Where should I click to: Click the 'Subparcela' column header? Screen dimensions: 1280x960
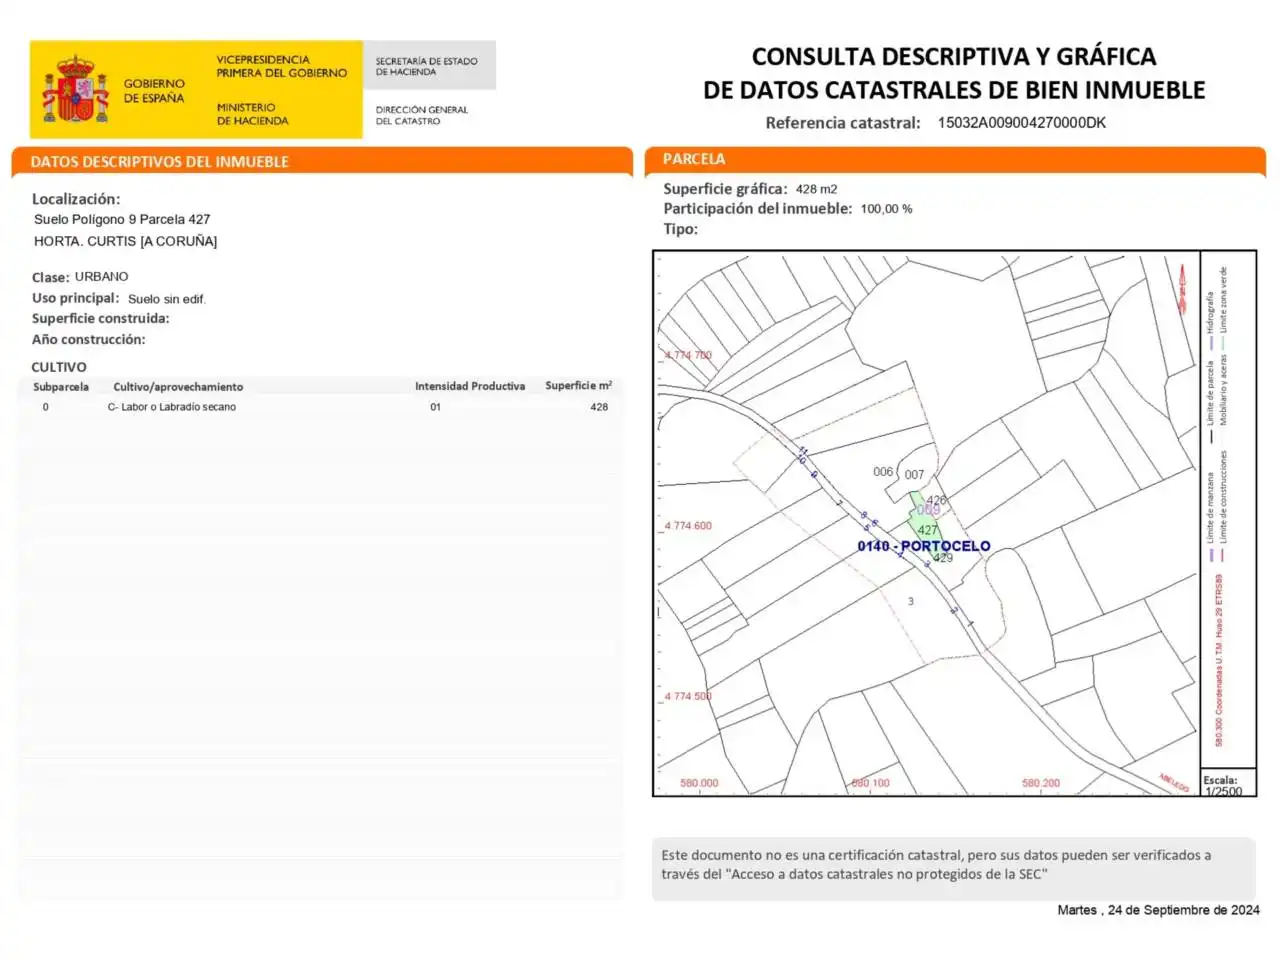61,387
